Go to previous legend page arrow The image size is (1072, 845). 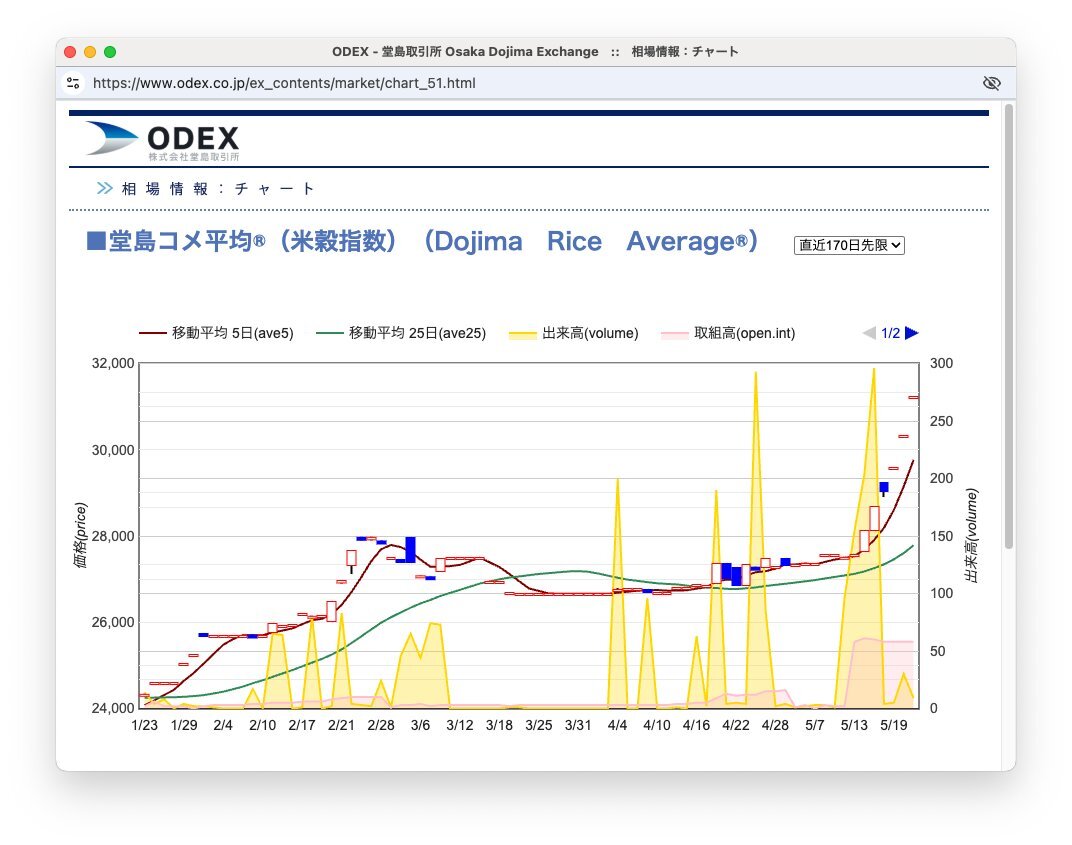click(869, 333)
